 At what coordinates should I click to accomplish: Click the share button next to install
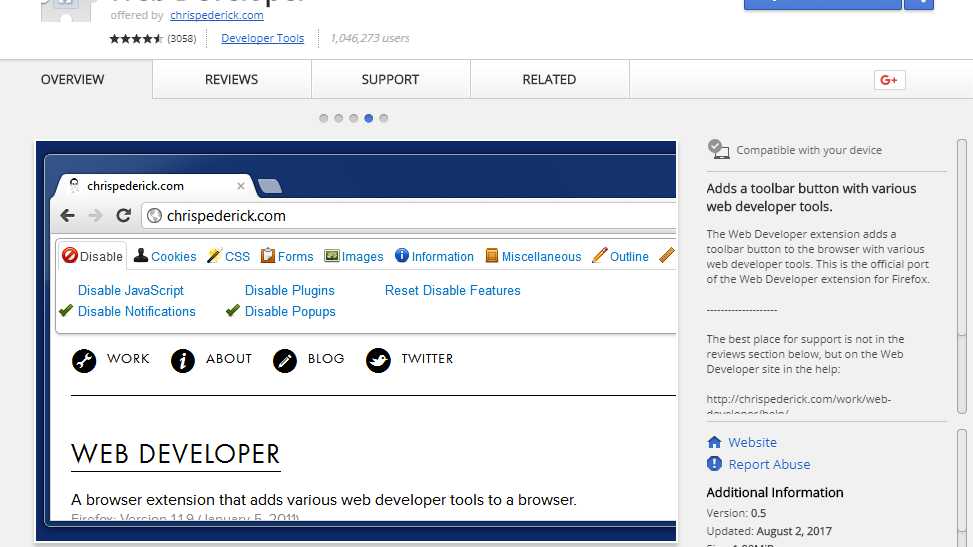[919, 4]
